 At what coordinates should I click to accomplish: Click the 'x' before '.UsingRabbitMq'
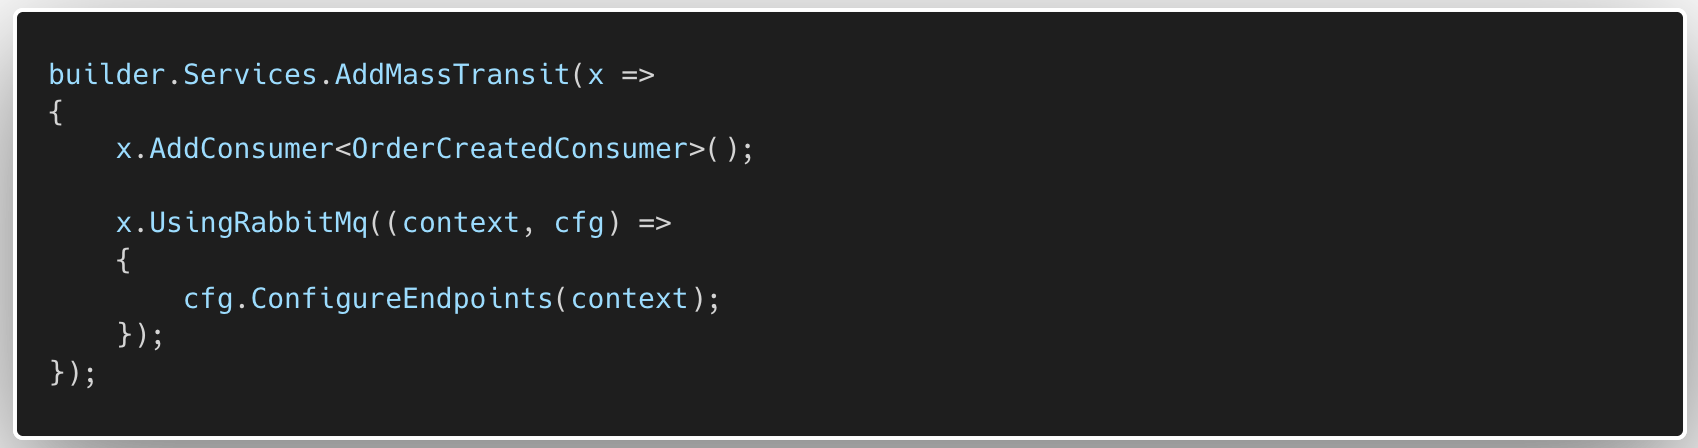[123, 223]
